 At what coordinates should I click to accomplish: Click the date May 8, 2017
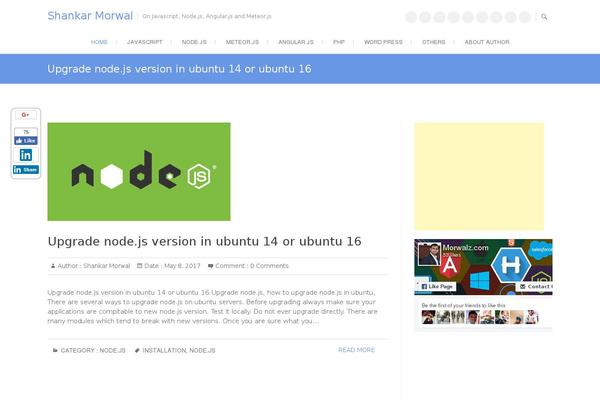182,266
